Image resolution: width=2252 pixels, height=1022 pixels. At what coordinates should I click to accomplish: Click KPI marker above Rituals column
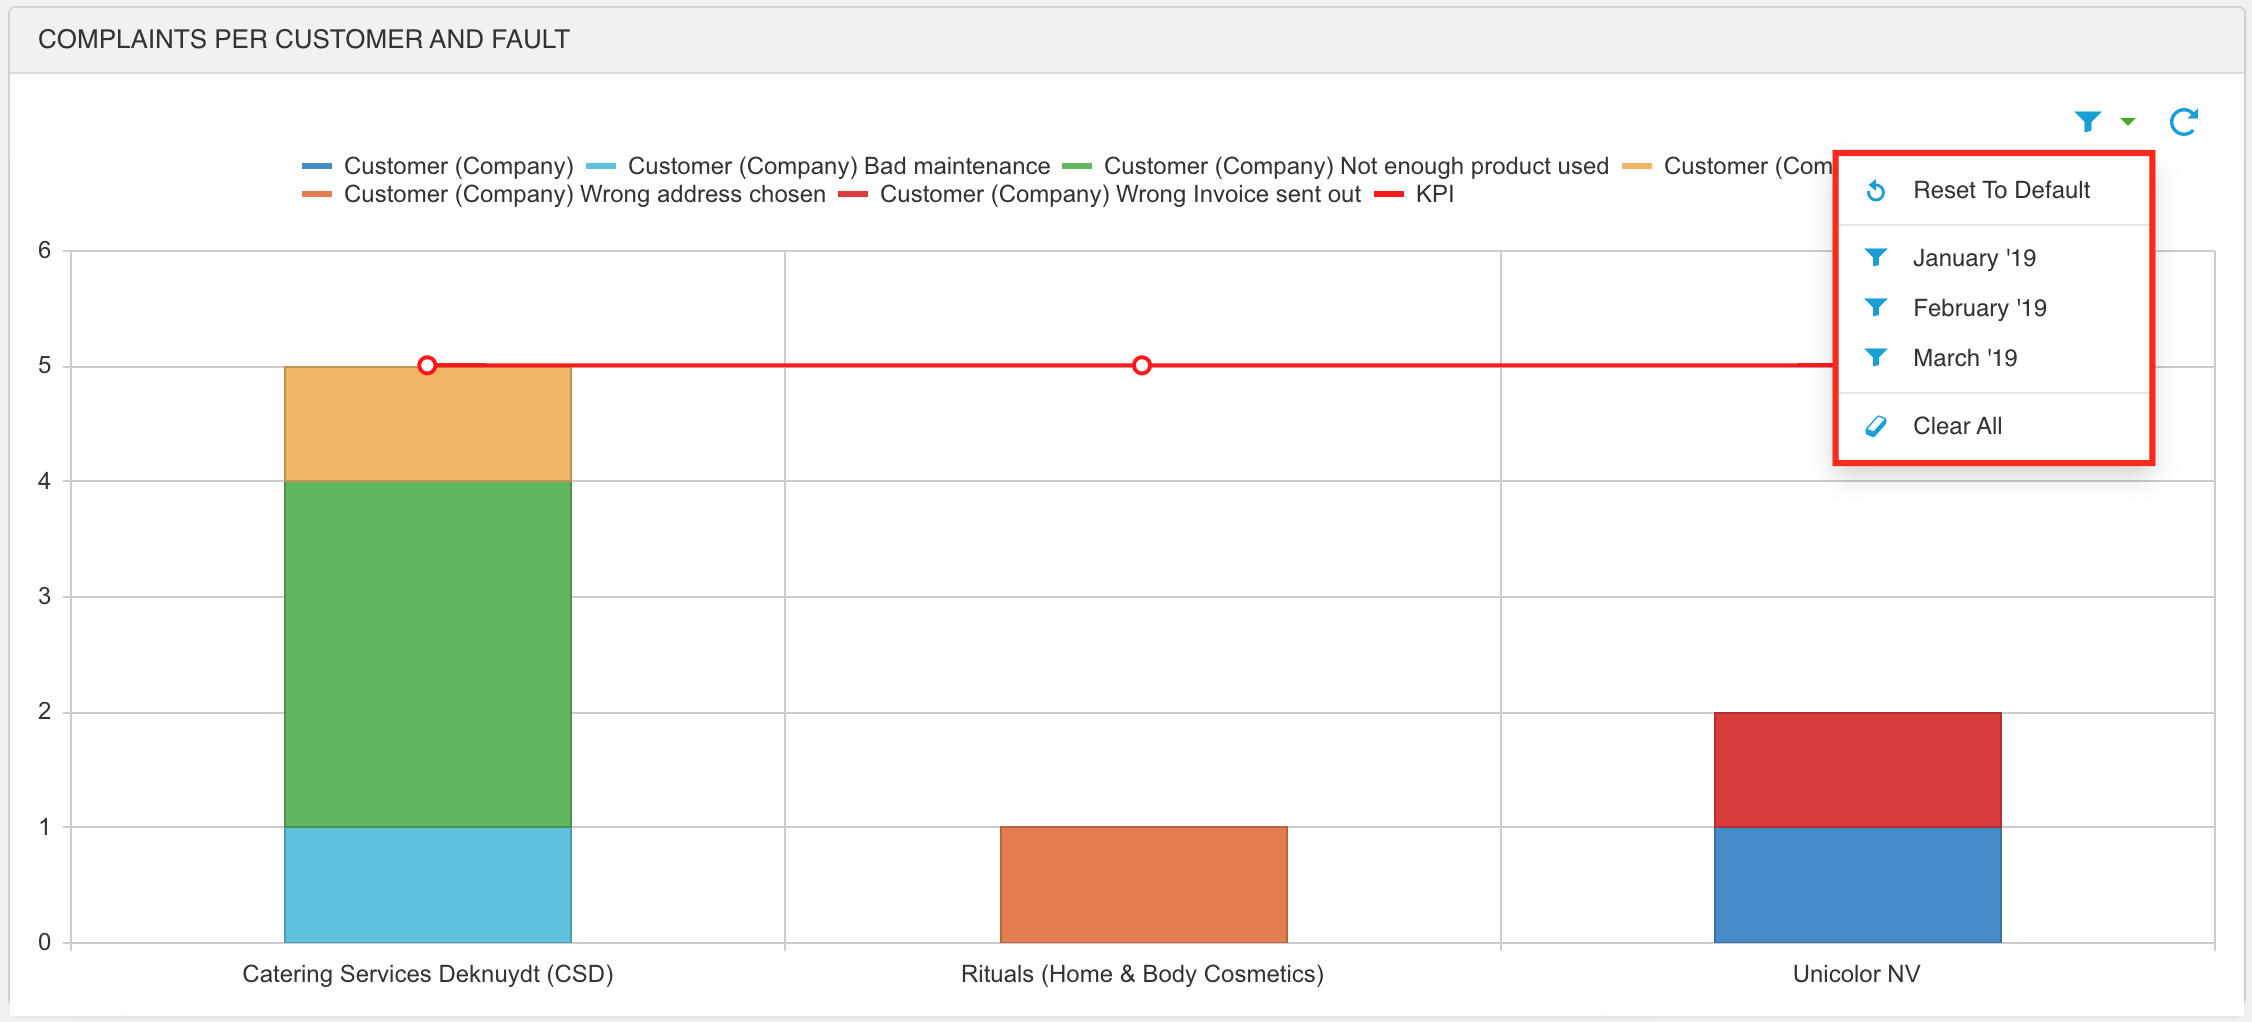click(x=1142, y=365)
